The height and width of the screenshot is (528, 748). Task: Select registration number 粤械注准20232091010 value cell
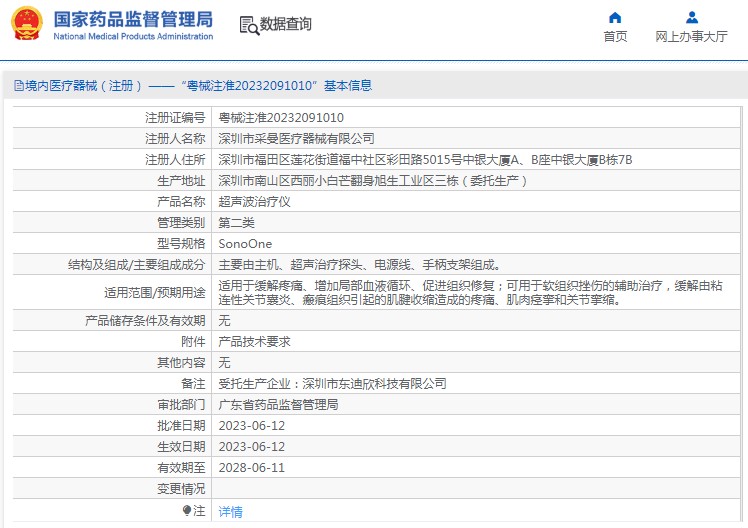coord(477,117)
